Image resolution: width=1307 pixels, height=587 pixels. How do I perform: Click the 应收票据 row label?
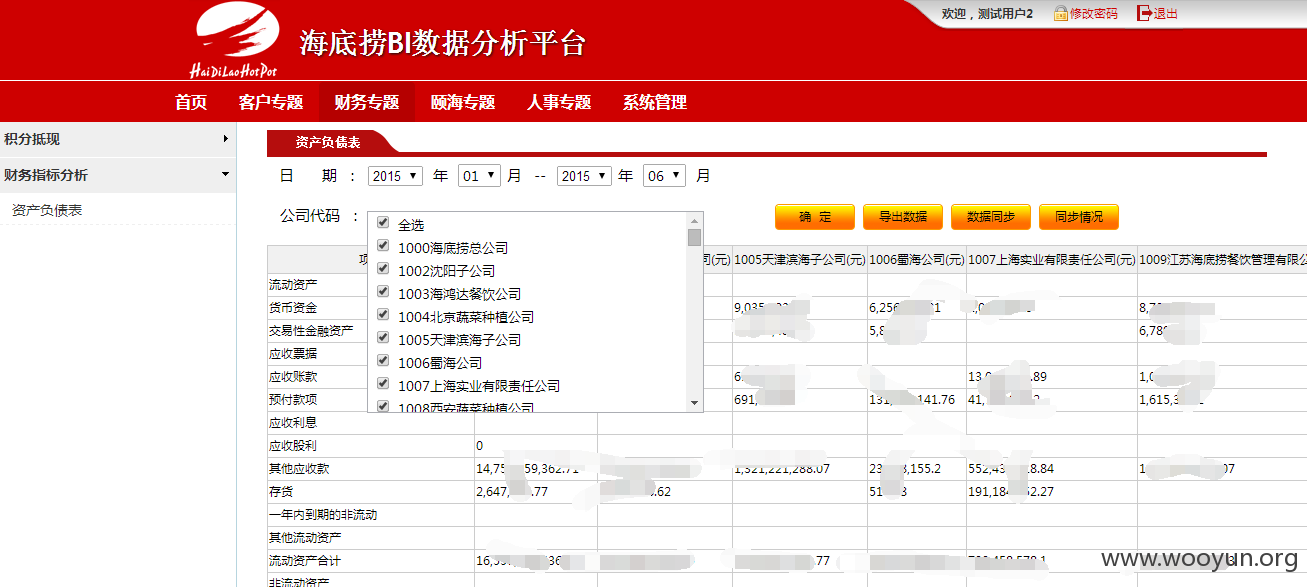(x=293, y=353)
